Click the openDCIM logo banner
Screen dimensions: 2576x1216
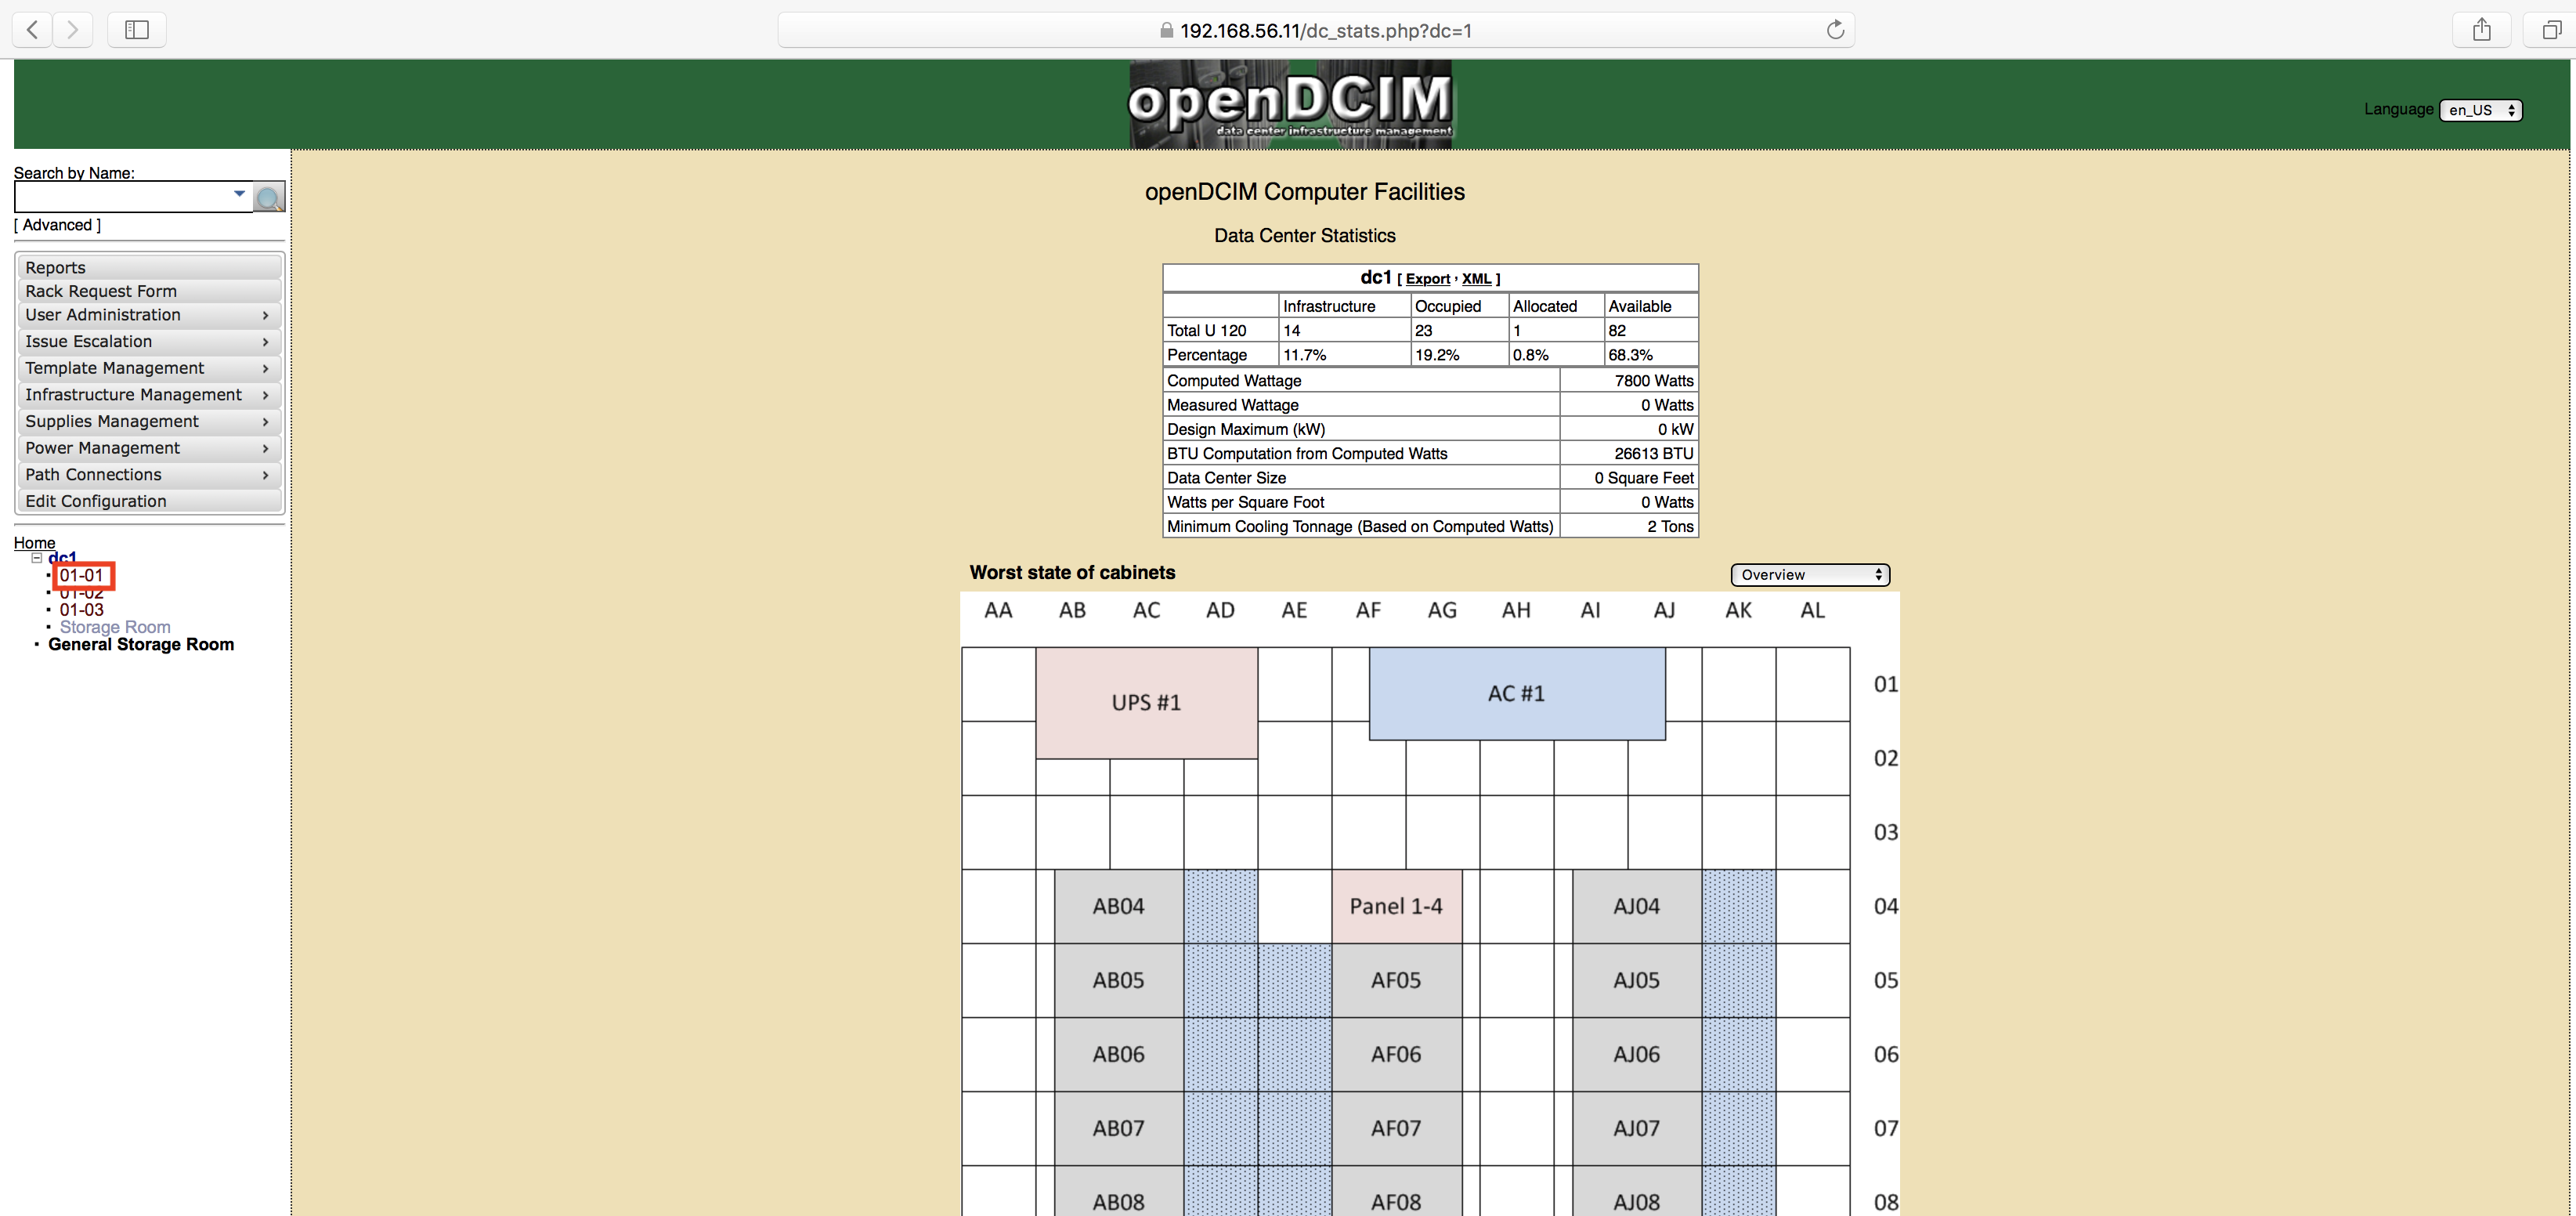click(x=1290, y=104)
